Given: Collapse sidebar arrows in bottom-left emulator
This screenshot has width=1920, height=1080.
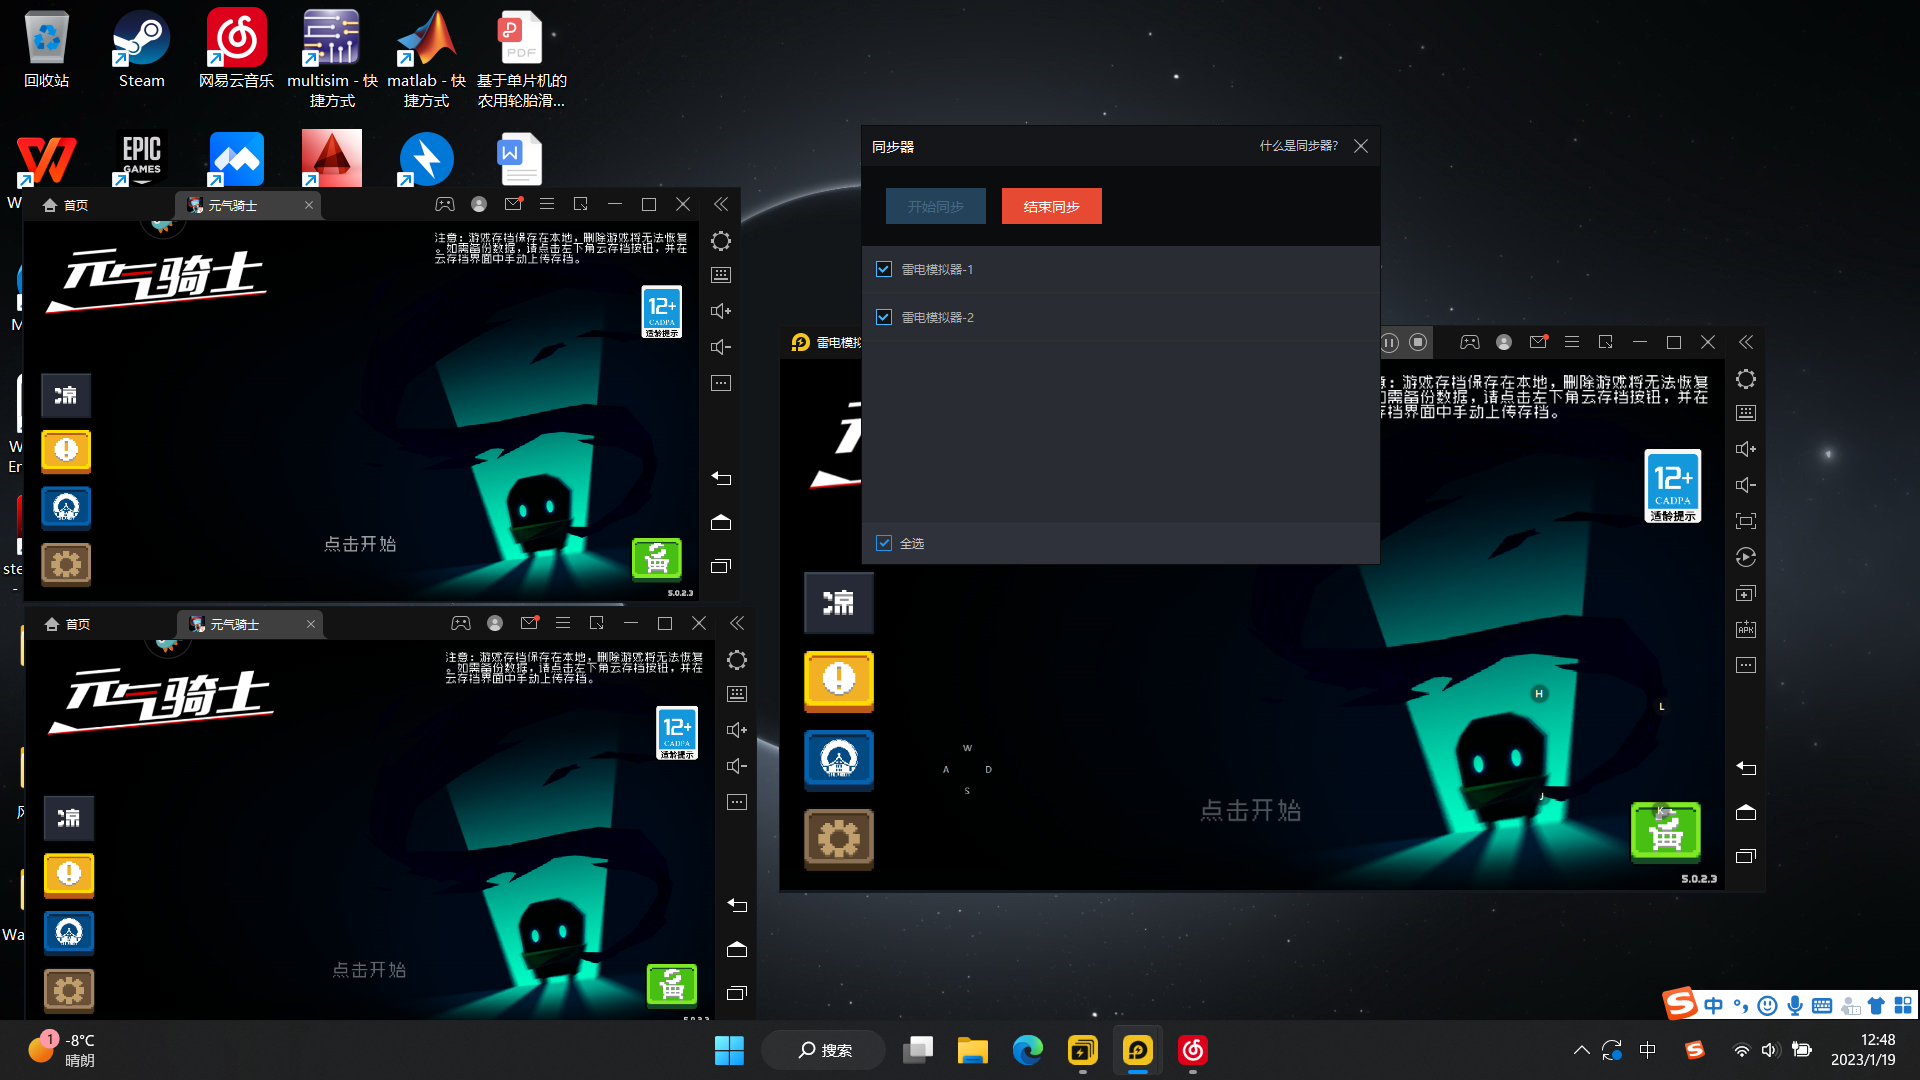Looking at the screenshot, I should [737, 623].
